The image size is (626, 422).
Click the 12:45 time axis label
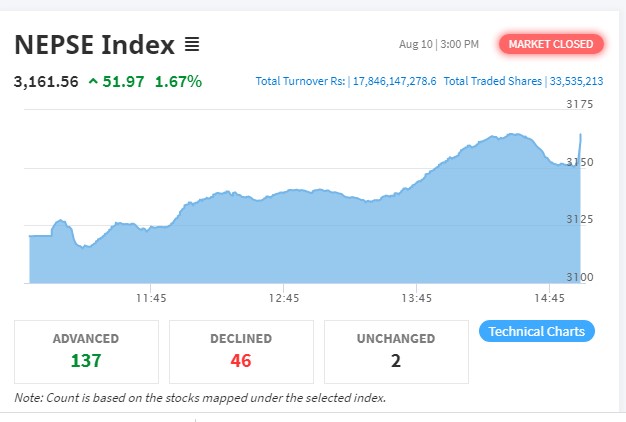pyautogui.click(x=284, y=298)
